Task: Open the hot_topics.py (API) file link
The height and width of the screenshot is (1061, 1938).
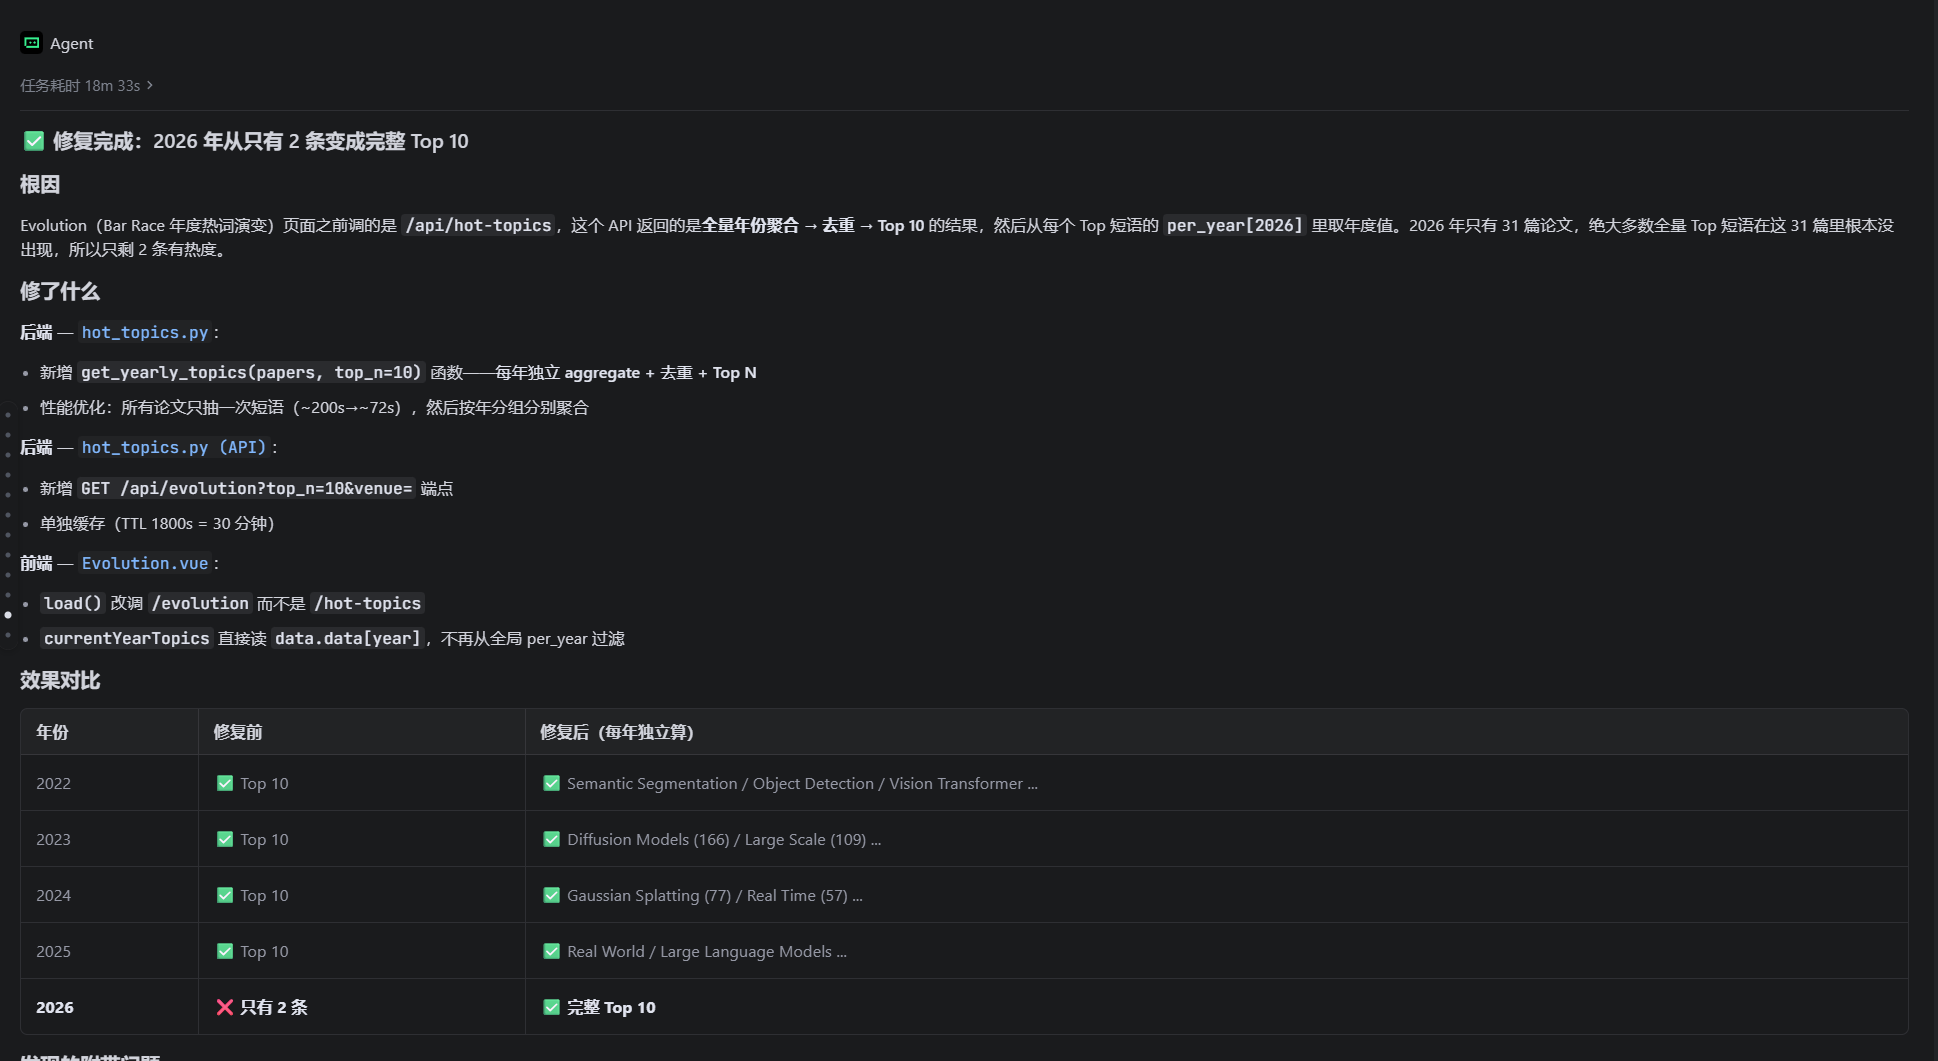Action: (174, 447)
